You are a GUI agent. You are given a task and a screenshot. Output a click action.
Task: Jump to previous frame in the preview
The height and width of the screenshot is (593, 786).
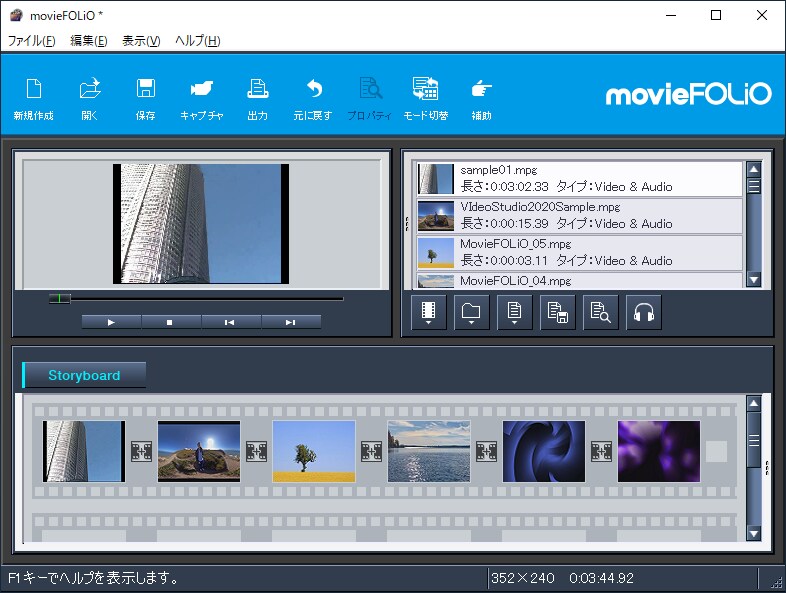tap(231, 322)
